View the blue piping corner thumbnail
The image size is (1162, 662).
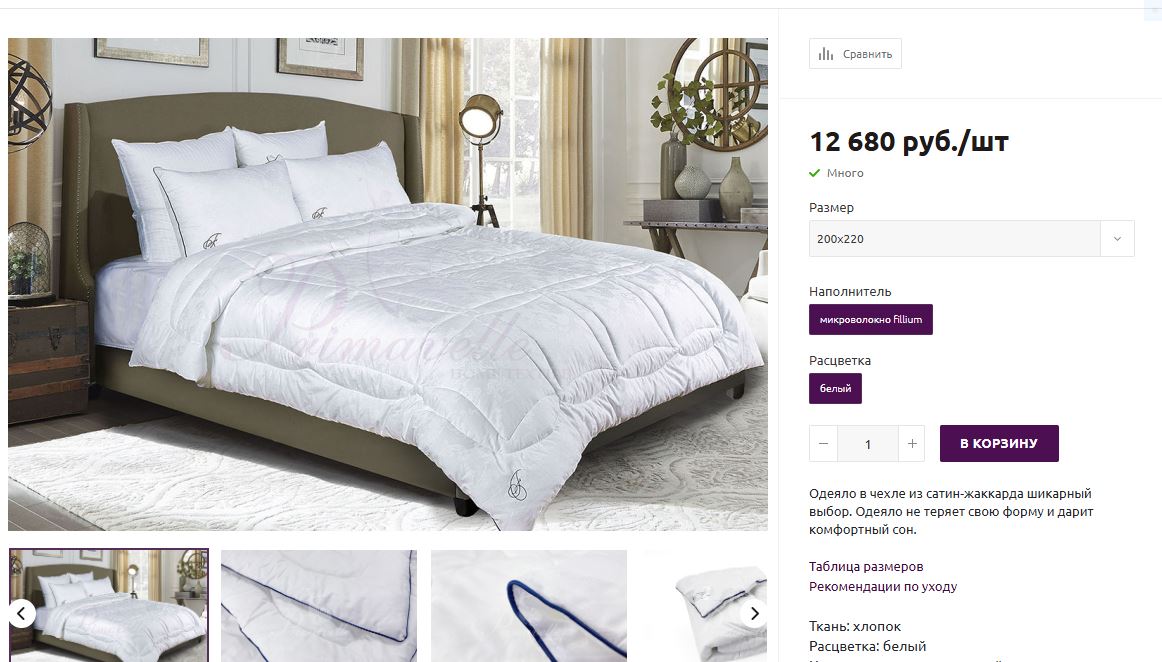[319, 606]
